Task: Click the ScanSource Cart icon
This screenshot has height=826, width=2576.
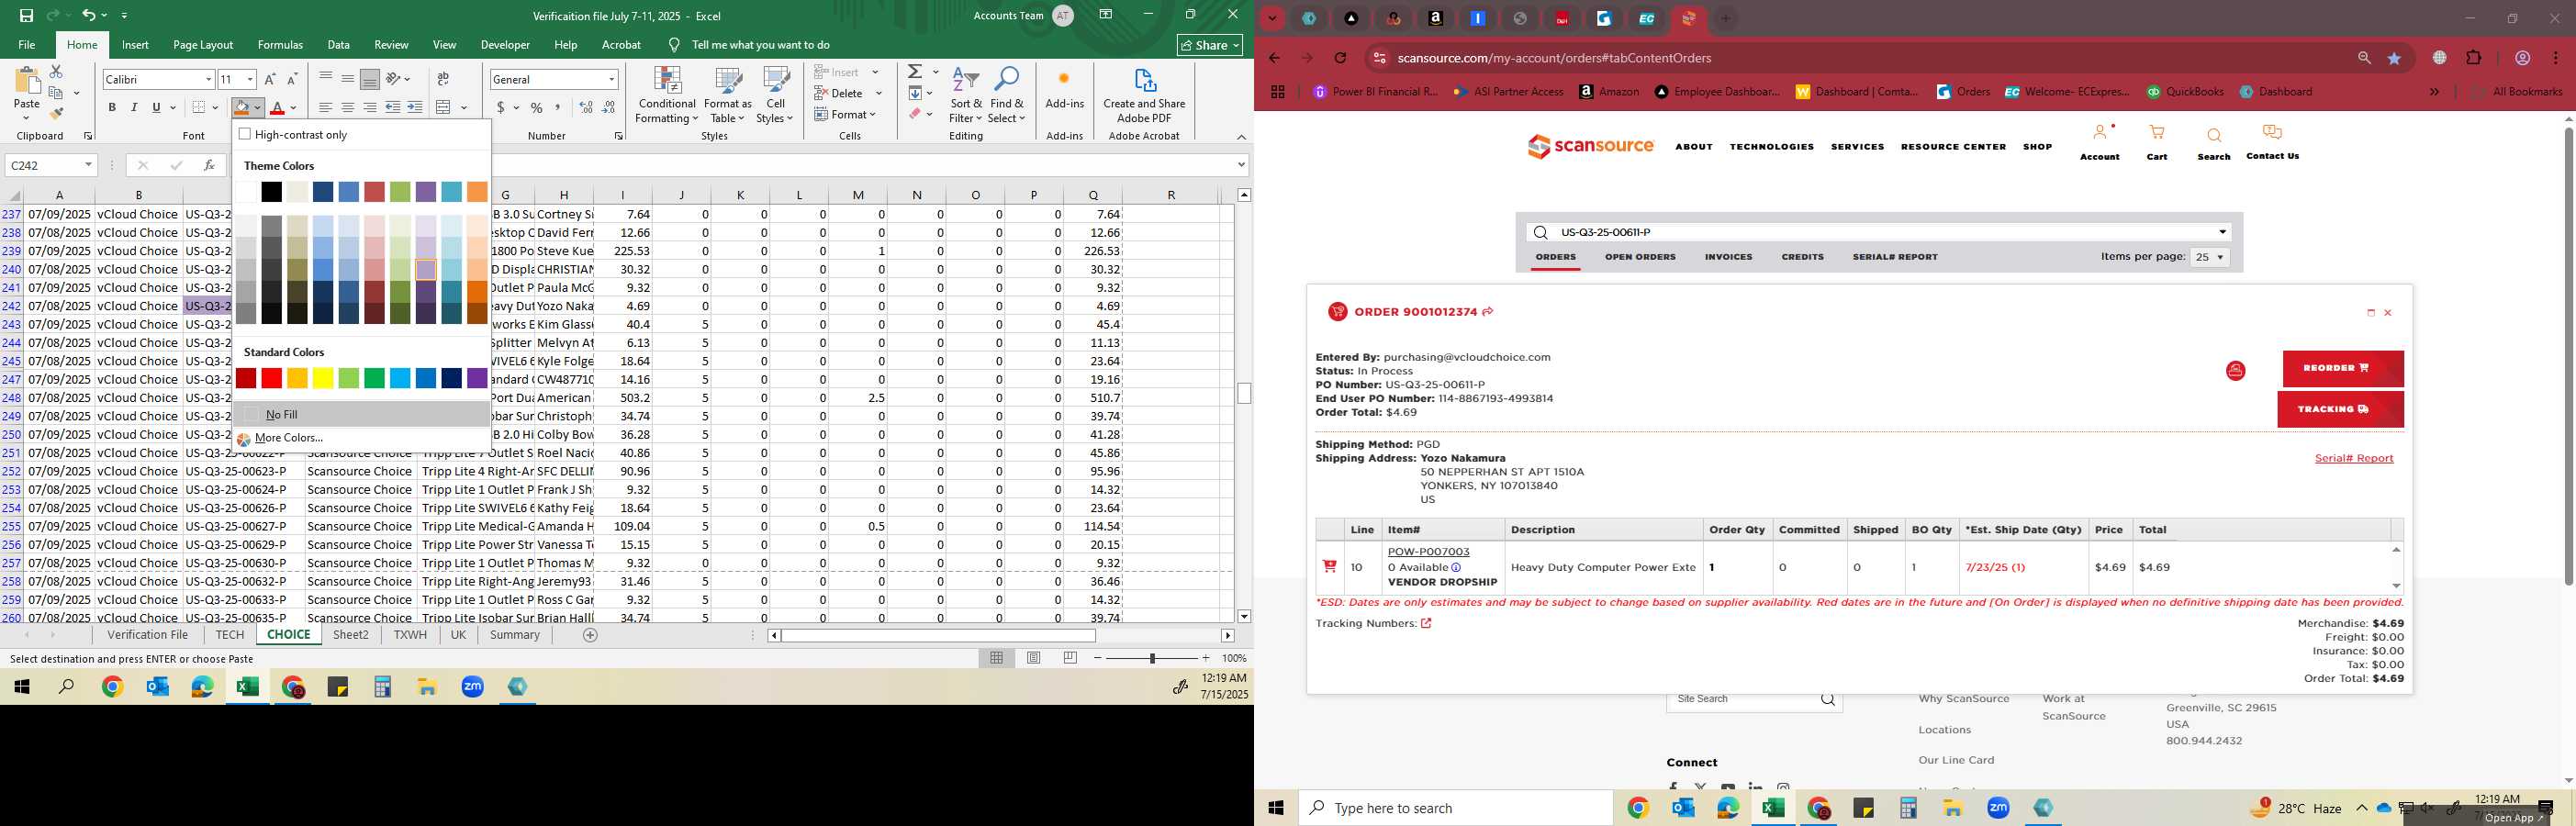Action: click(x=2157, y=134)
